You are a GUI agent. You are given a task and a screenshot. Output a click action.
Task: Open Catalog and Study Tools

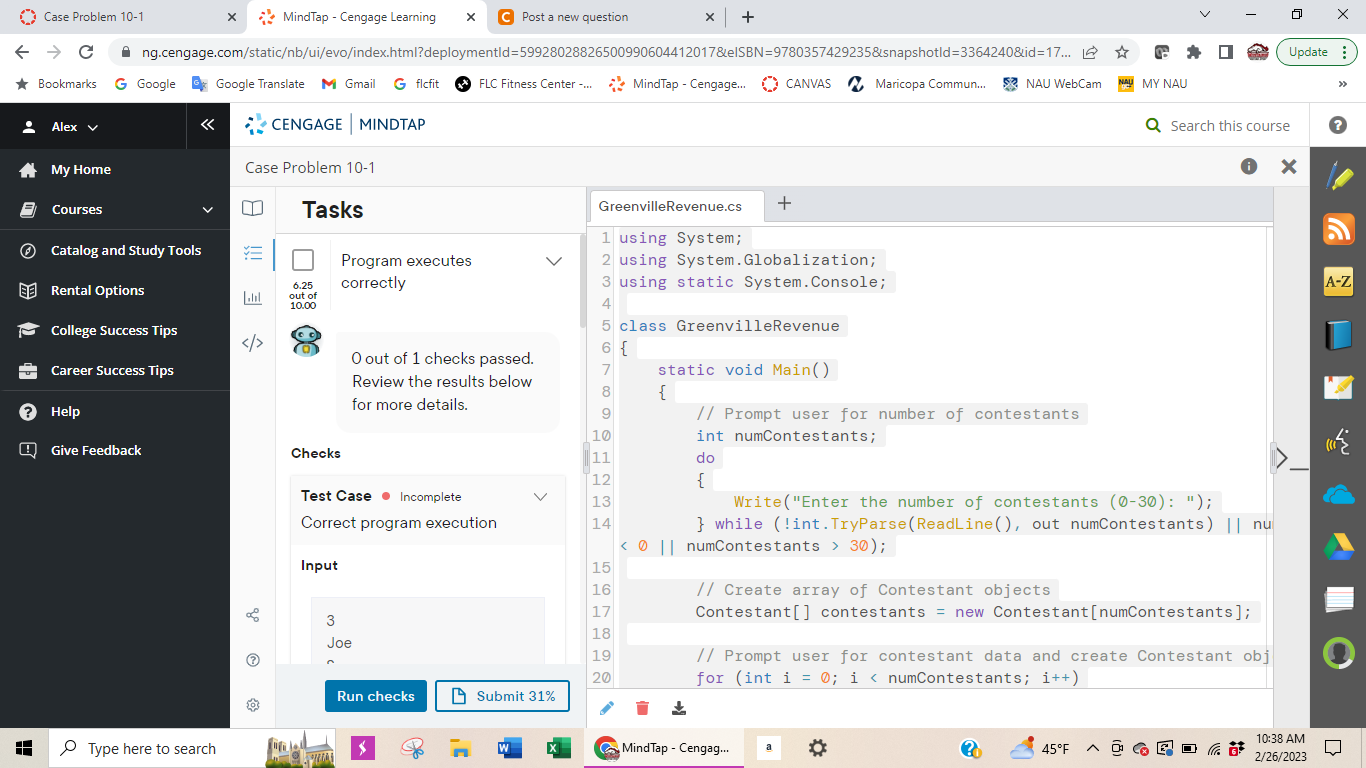(x=126, y=250)
